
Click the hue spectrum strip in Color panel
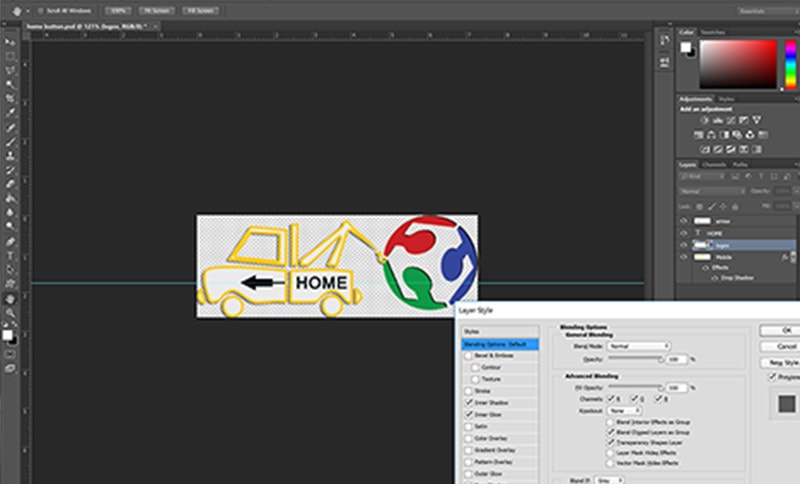pyautogui.click(x=790, y=64)
